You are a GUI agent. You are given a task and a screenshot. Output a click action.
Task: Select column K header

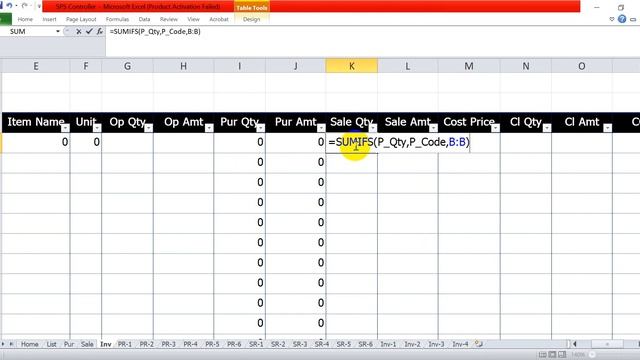coord(351,66)
